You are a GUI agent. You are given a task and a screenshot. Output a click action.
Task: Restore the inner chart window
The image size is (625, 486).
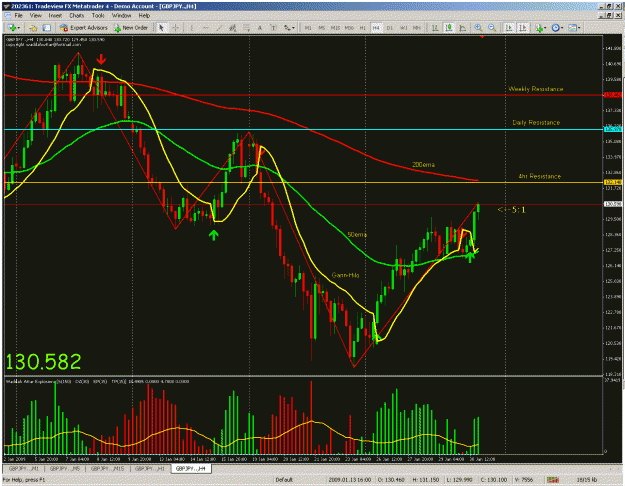click(609, 16)
